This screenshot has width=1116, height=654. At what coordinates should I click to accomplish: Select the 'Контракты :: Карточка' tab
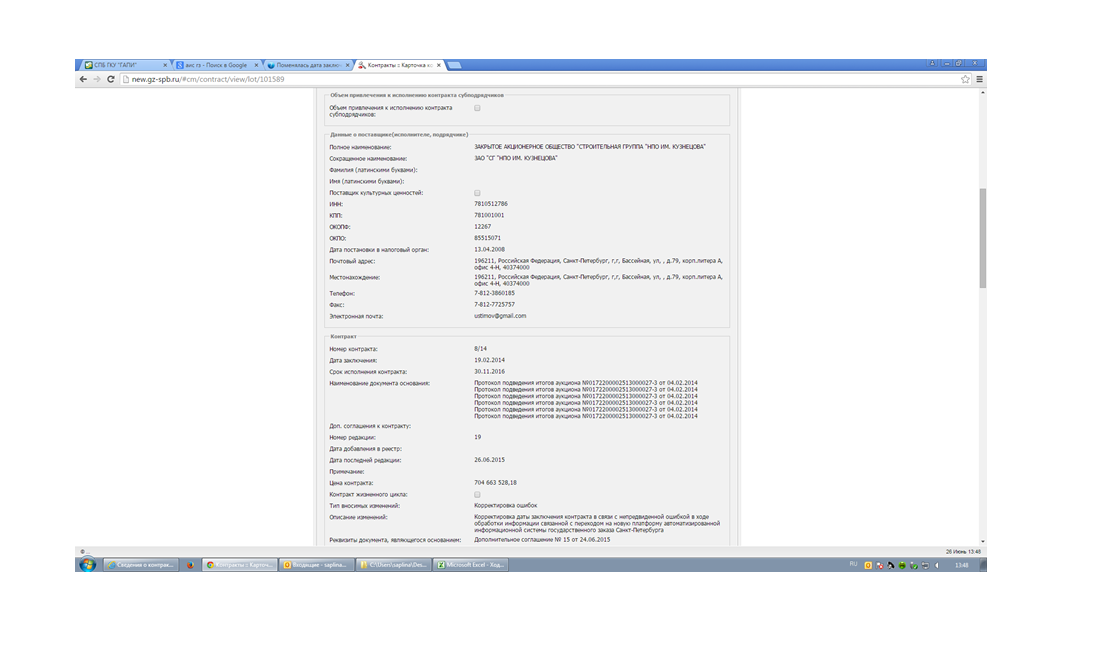pyautogui.click(x=399, y=65)
